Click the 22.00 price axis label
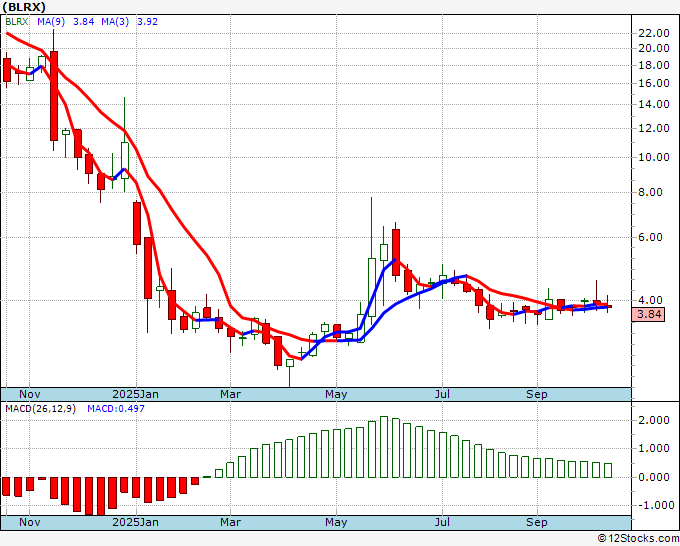The image size is (680, 546). point(654,32)
